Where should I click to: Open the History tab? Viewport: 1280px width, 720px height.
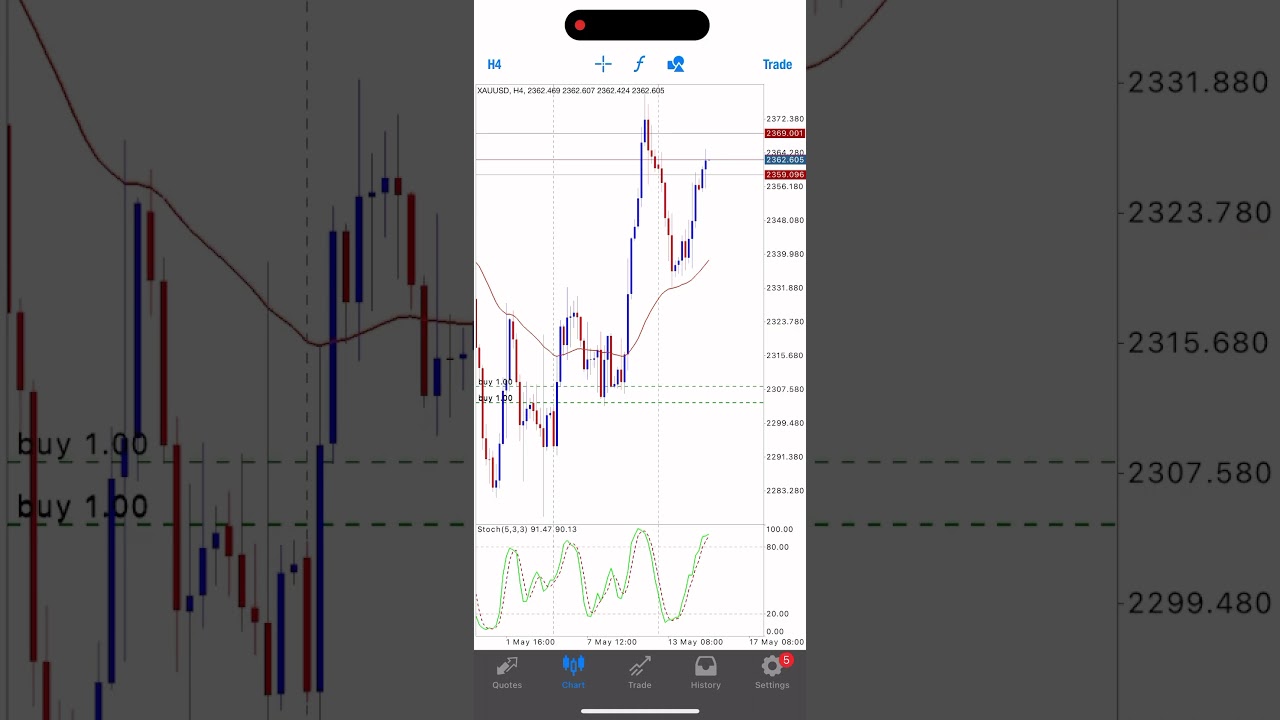706,673
